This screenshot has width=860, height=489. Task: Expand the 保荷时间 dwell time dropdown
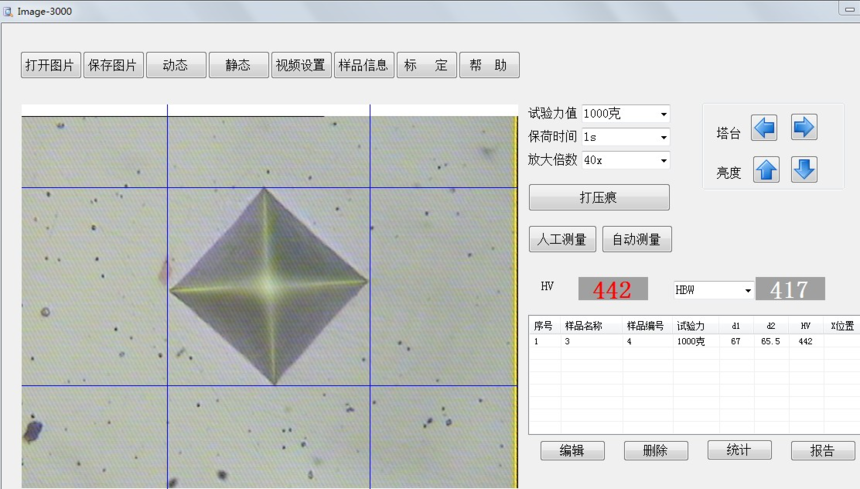click(x=663, y=137)
